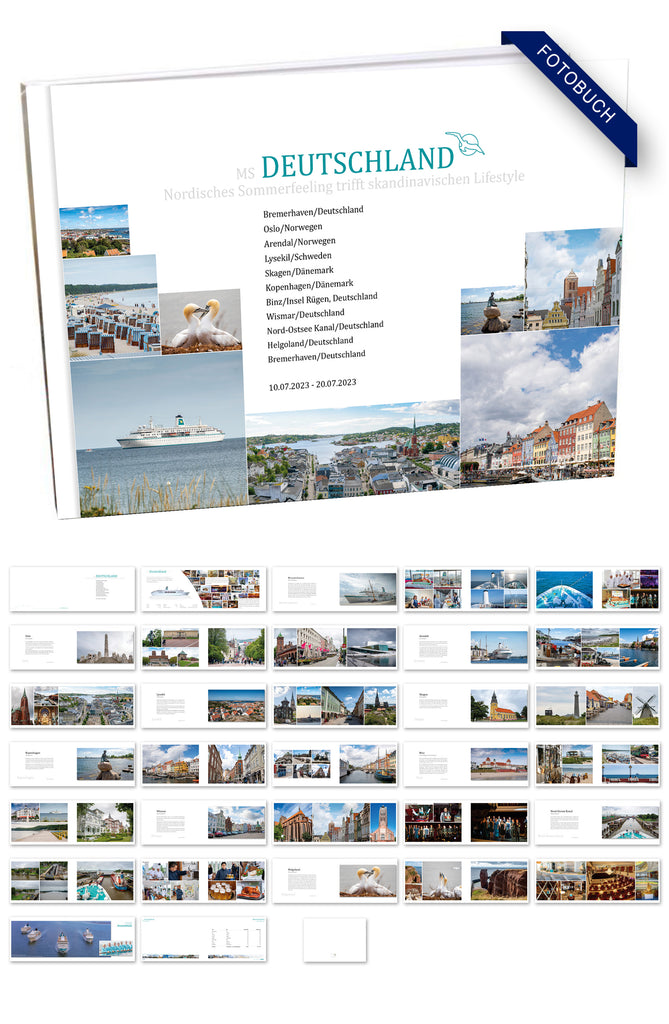Open the Kopenhagen intro spread with mermaid statue

click(x=73, y=763)
